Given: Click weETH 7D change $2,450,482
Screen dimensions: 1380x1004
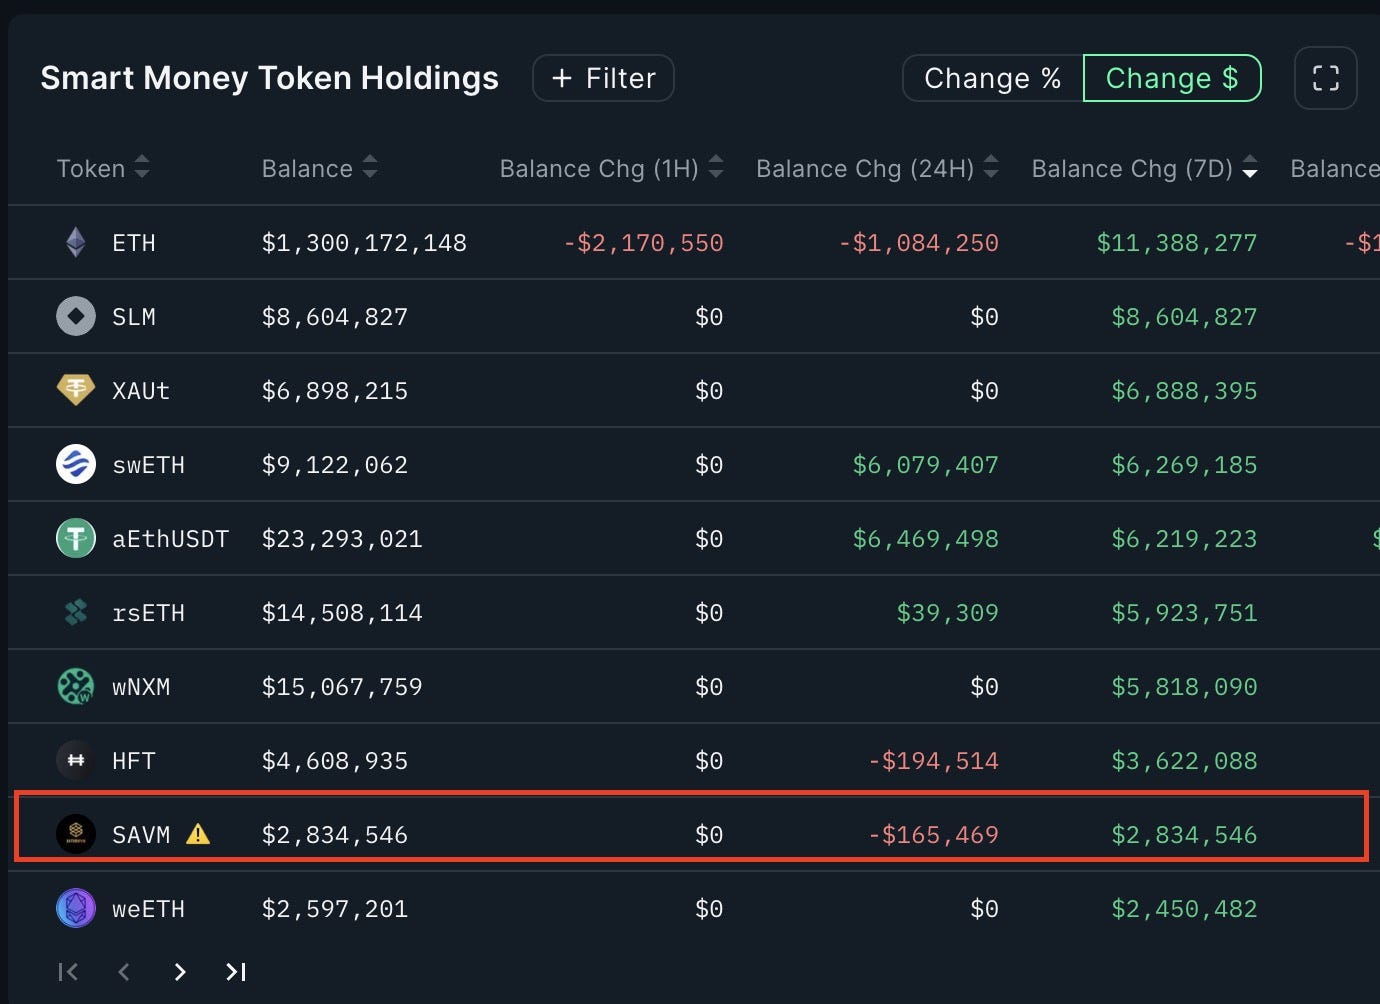Looking at the screenshot, I should (x=1184, y=909).
